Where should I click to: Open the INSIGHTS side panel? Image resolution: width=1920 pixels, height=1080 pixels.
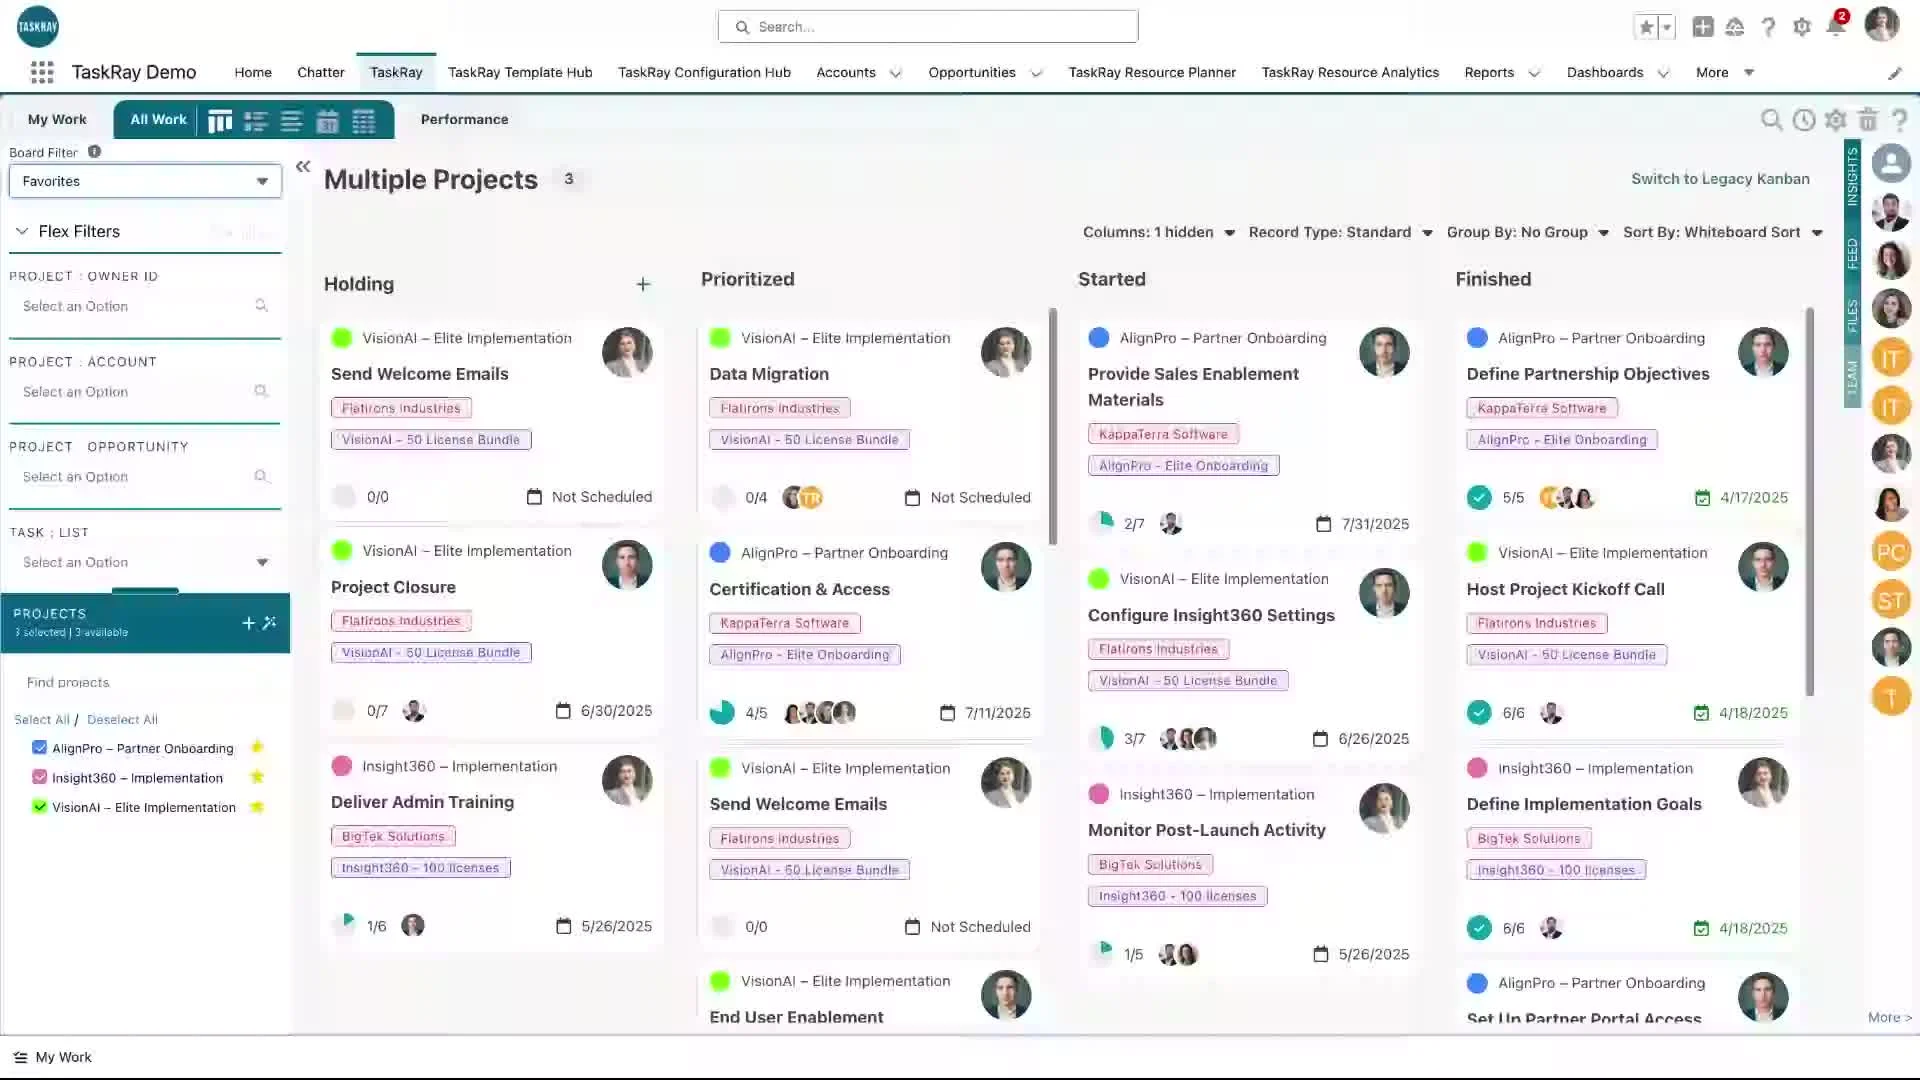1852,177
